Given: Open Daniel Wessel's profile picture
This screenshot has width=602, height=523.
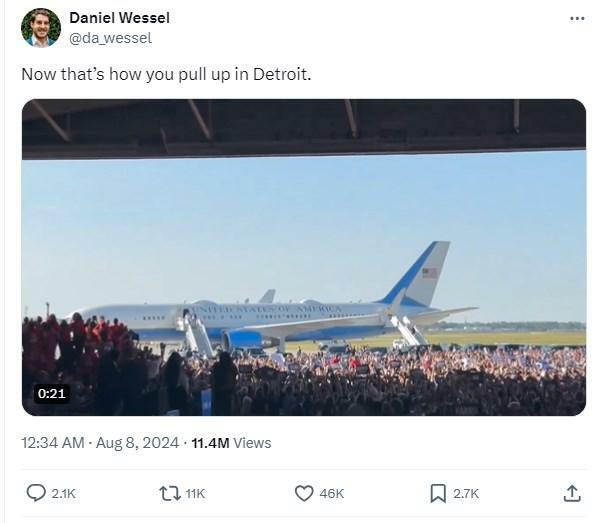Looking at the screenshot, I should pos(41,28).
